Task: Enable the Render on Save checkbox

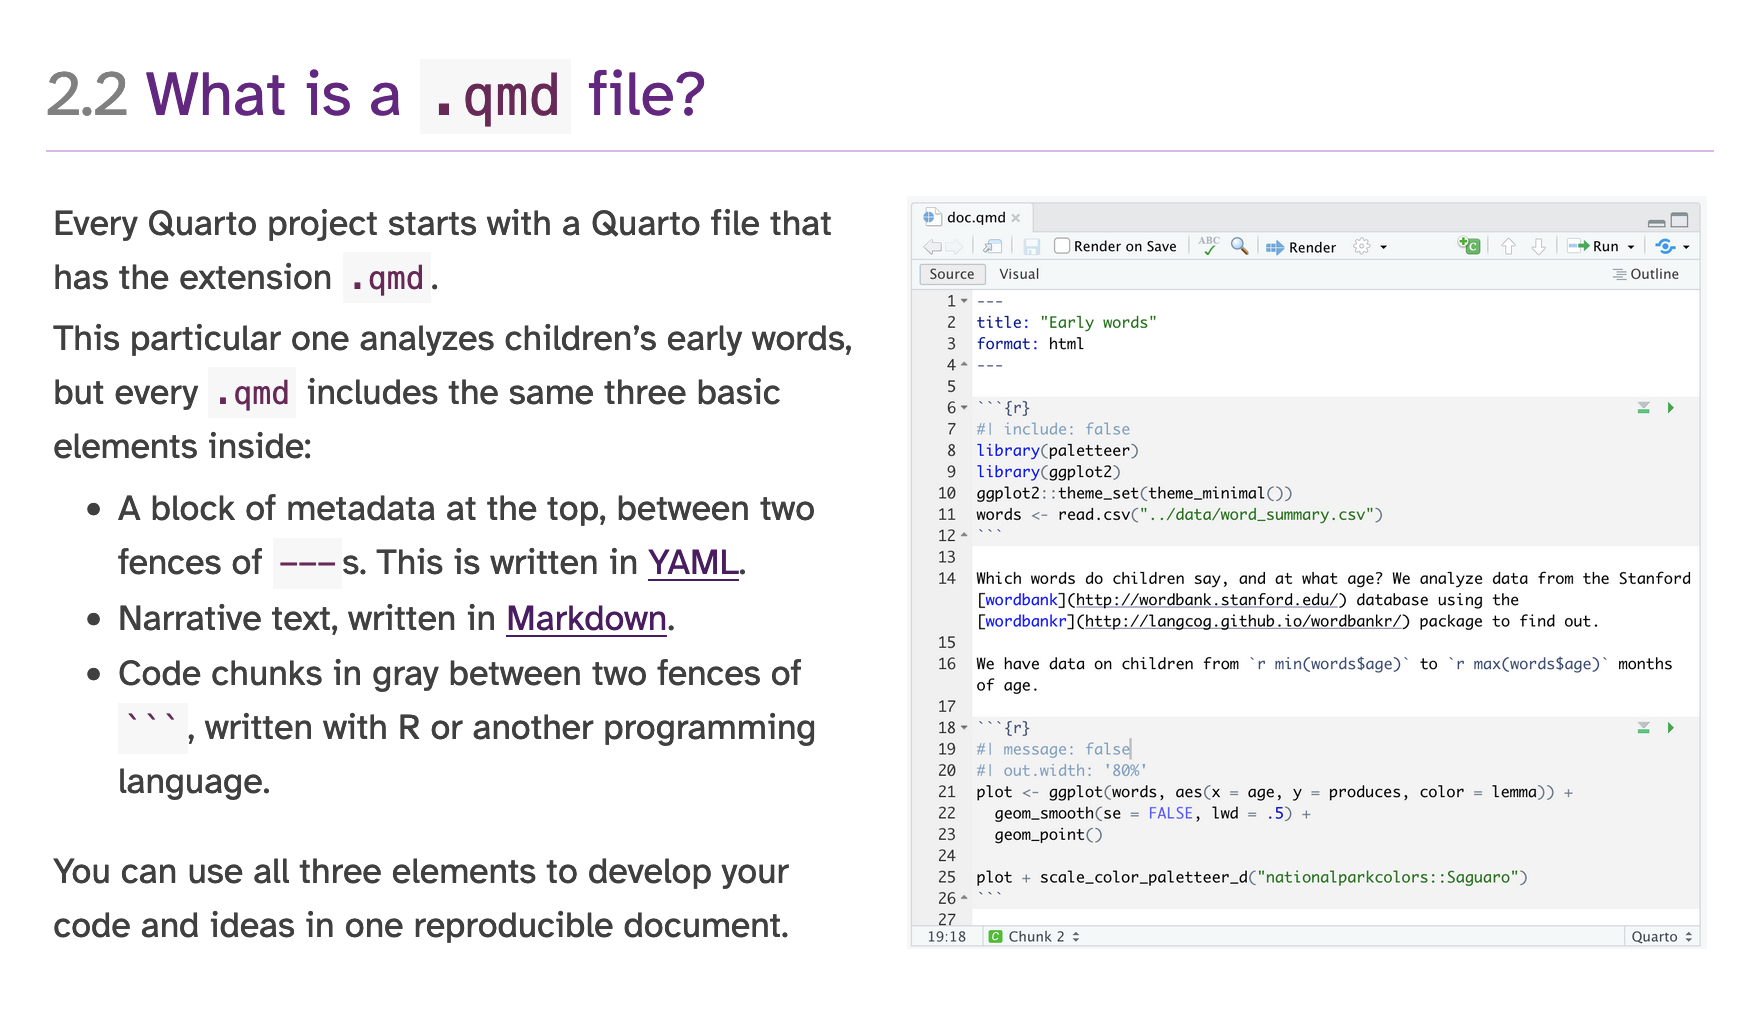Action: click(x=1062, y=246)
